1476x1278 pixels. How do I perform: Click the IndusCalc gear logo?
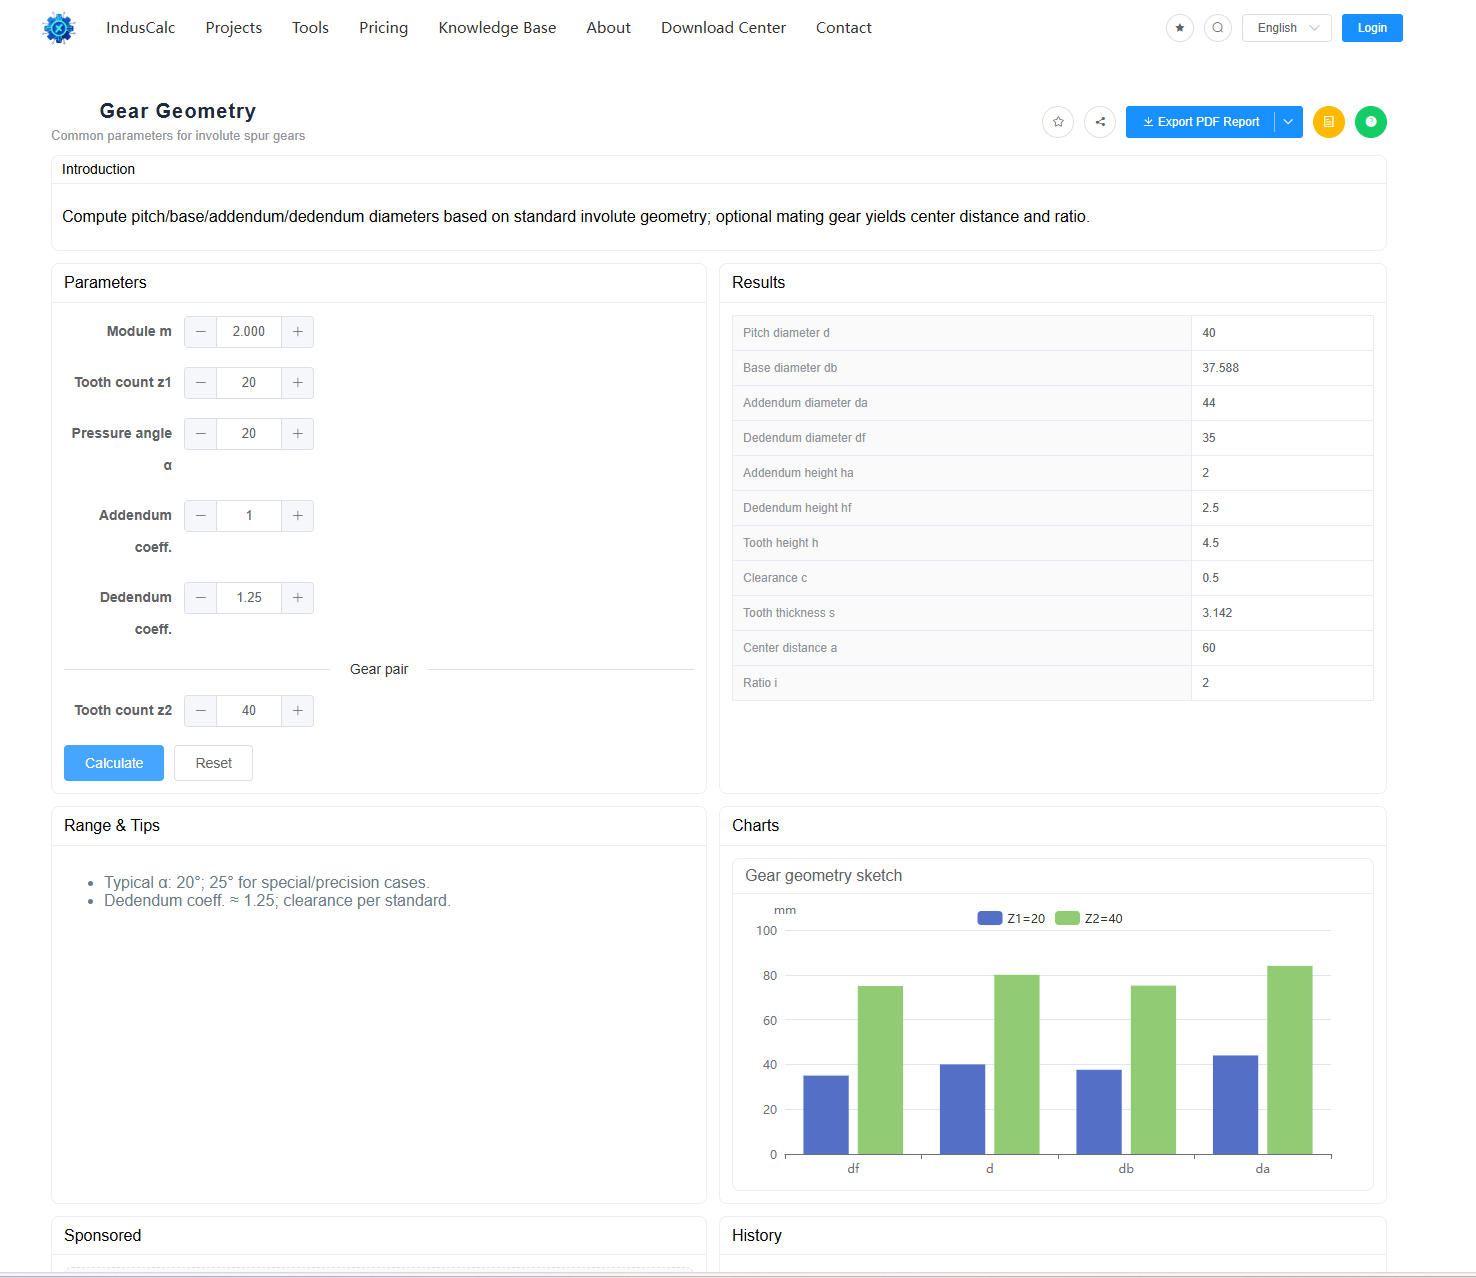(59, 28)
